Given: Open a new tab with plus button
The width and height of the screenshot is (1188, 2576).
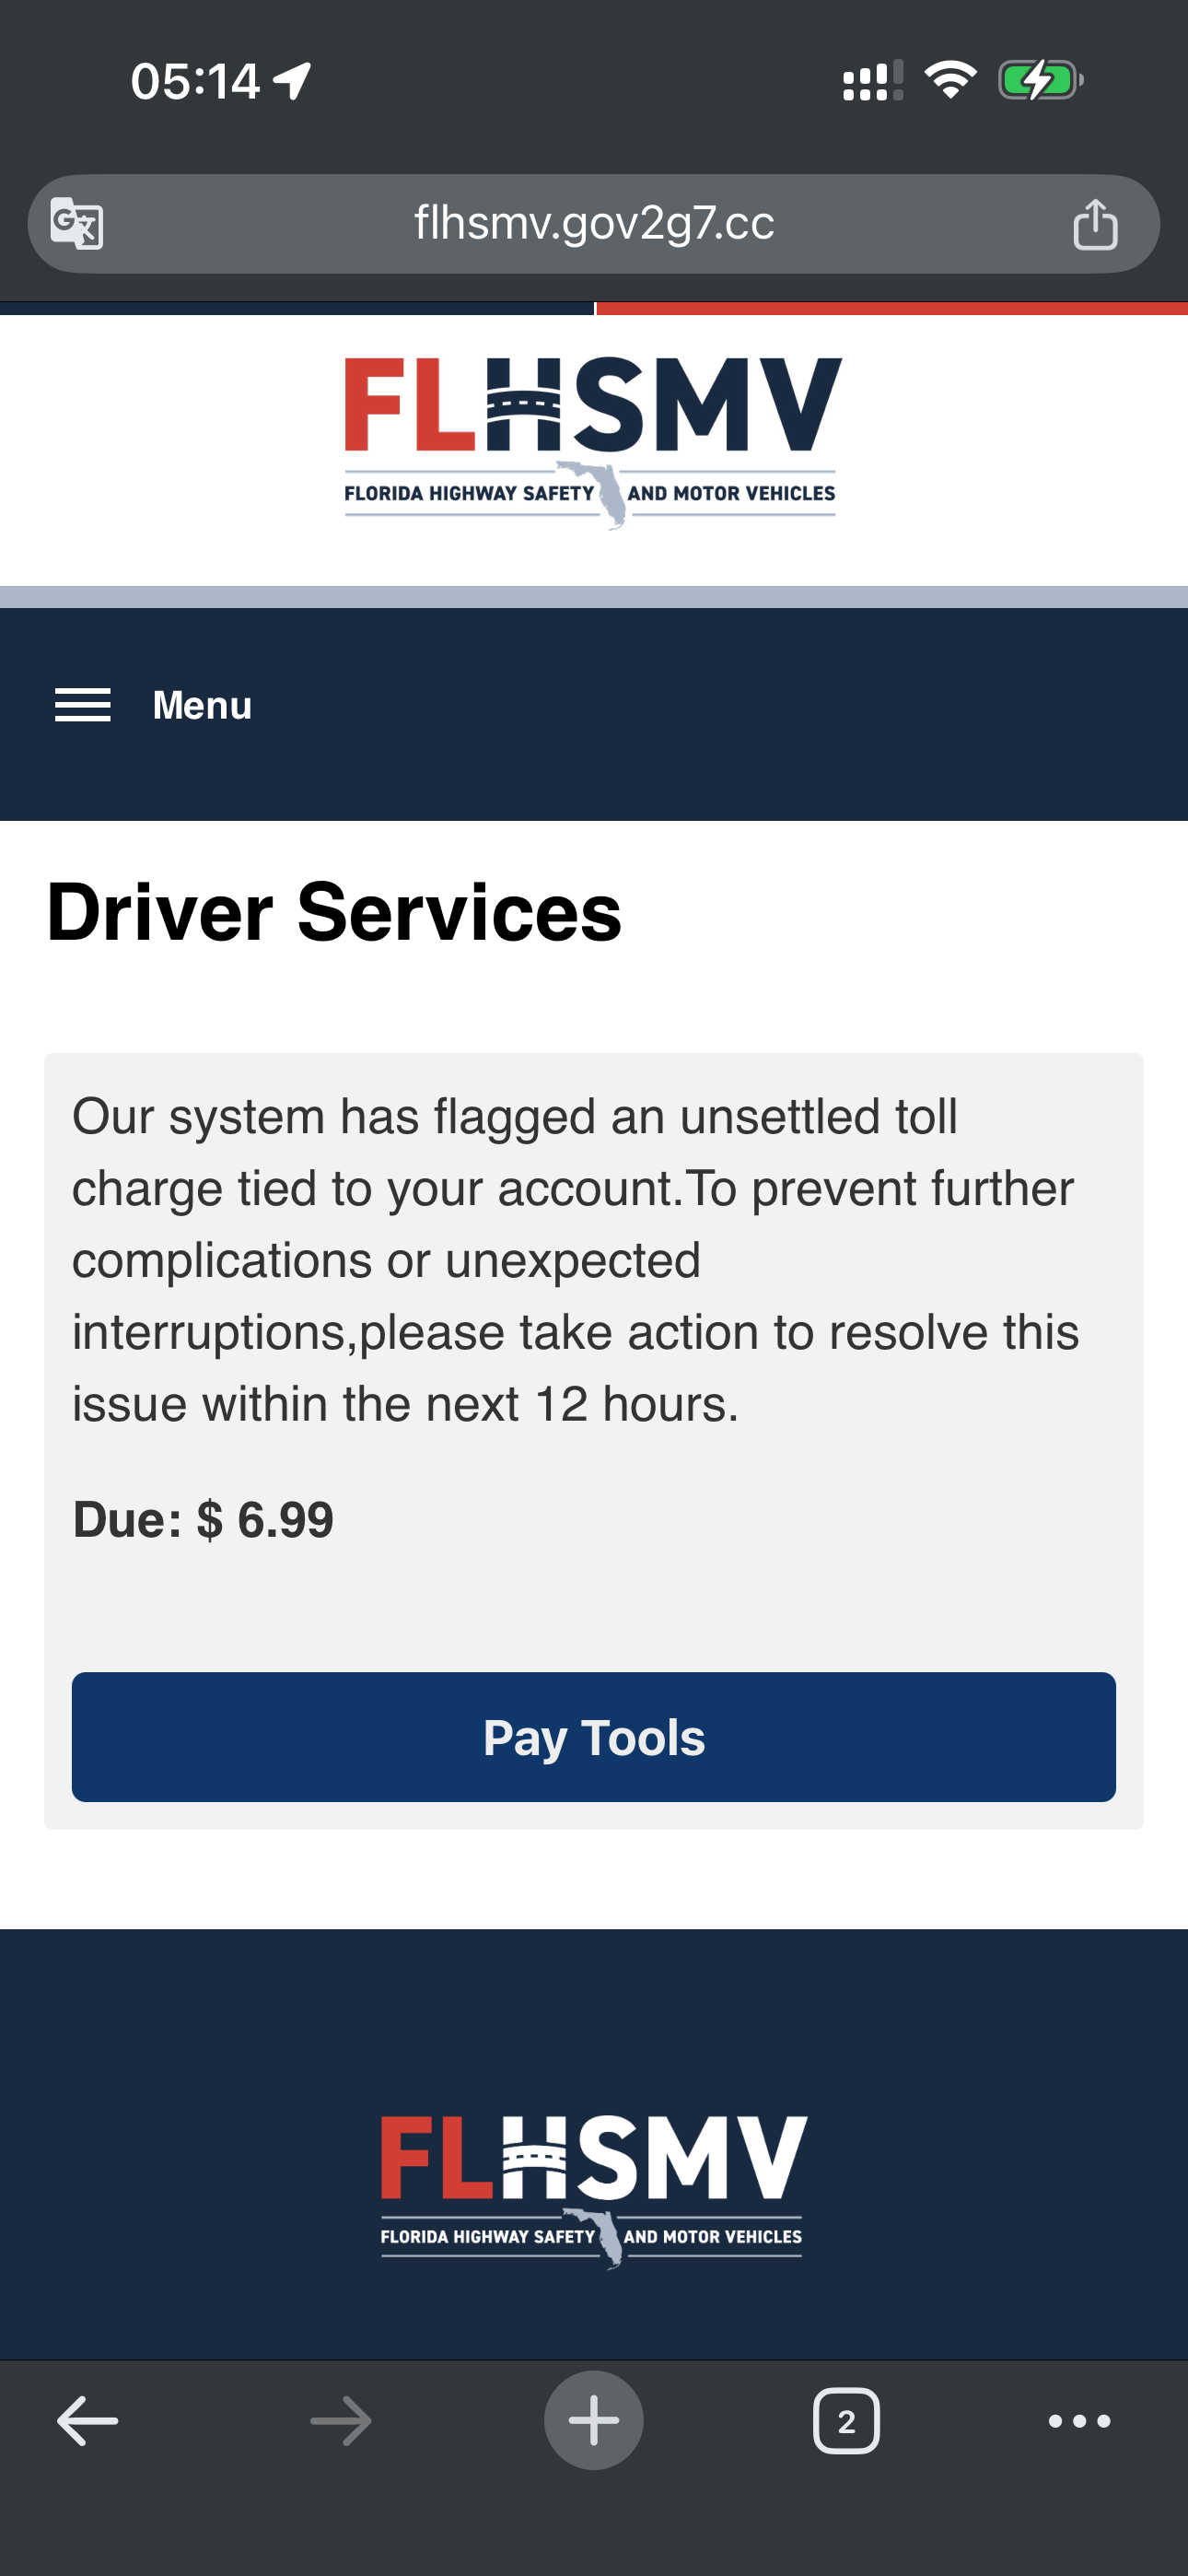Looking at the screenshot, I should [594, 2421].
